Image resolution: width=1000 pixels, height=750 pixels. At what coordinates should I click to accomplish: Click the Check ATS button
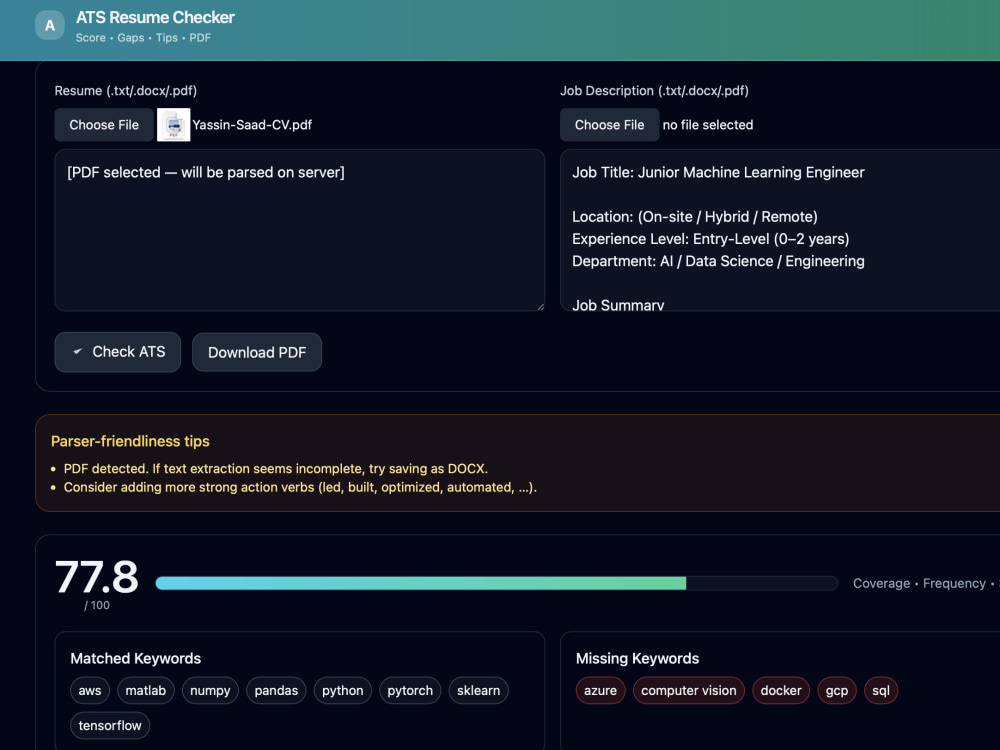(x=118, y=352)
